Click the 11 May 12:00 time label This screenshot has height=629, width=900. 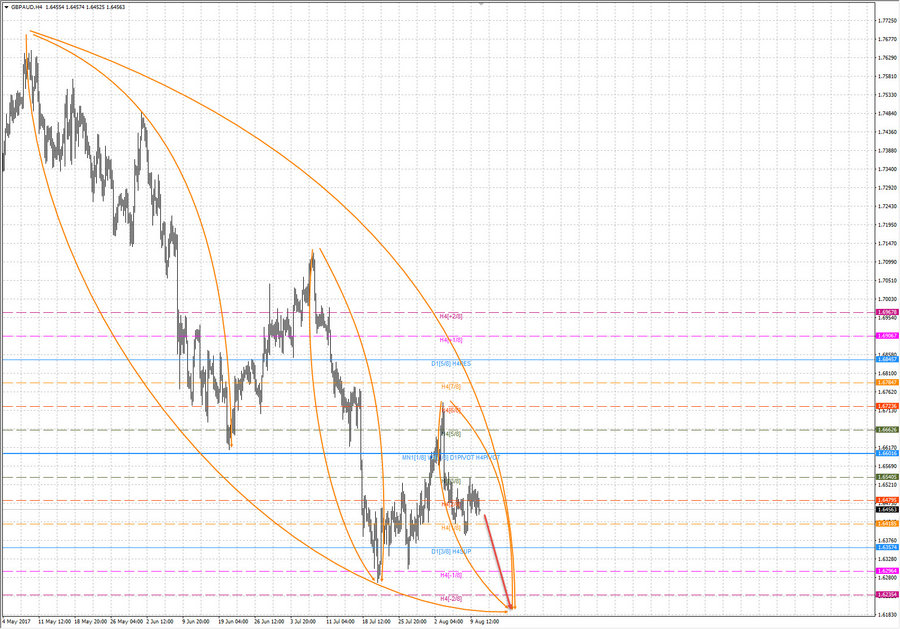coord(55,621)
